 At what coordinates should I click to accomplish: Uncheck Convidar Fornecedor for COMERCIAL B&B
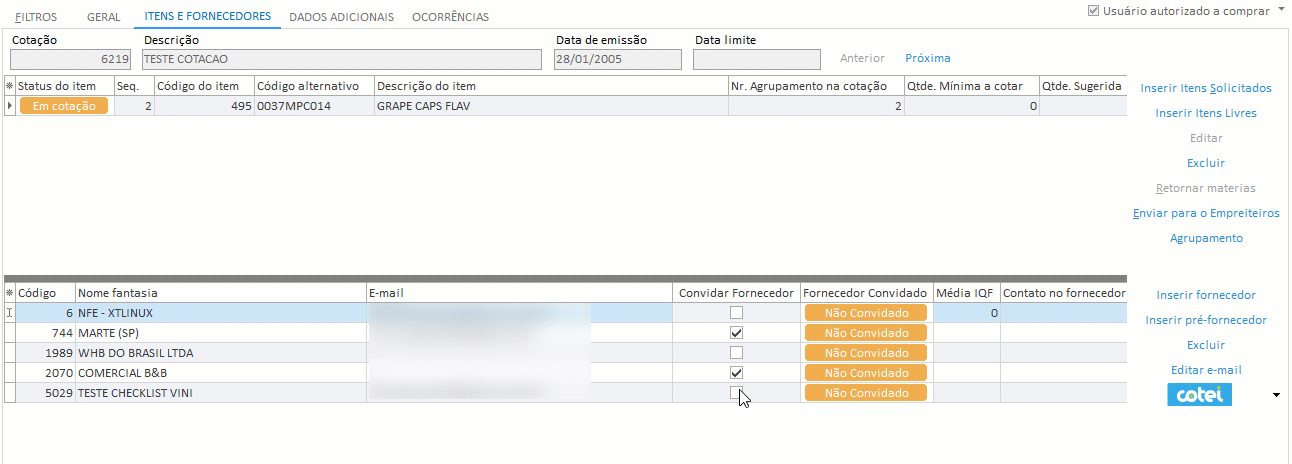(737, 373)
